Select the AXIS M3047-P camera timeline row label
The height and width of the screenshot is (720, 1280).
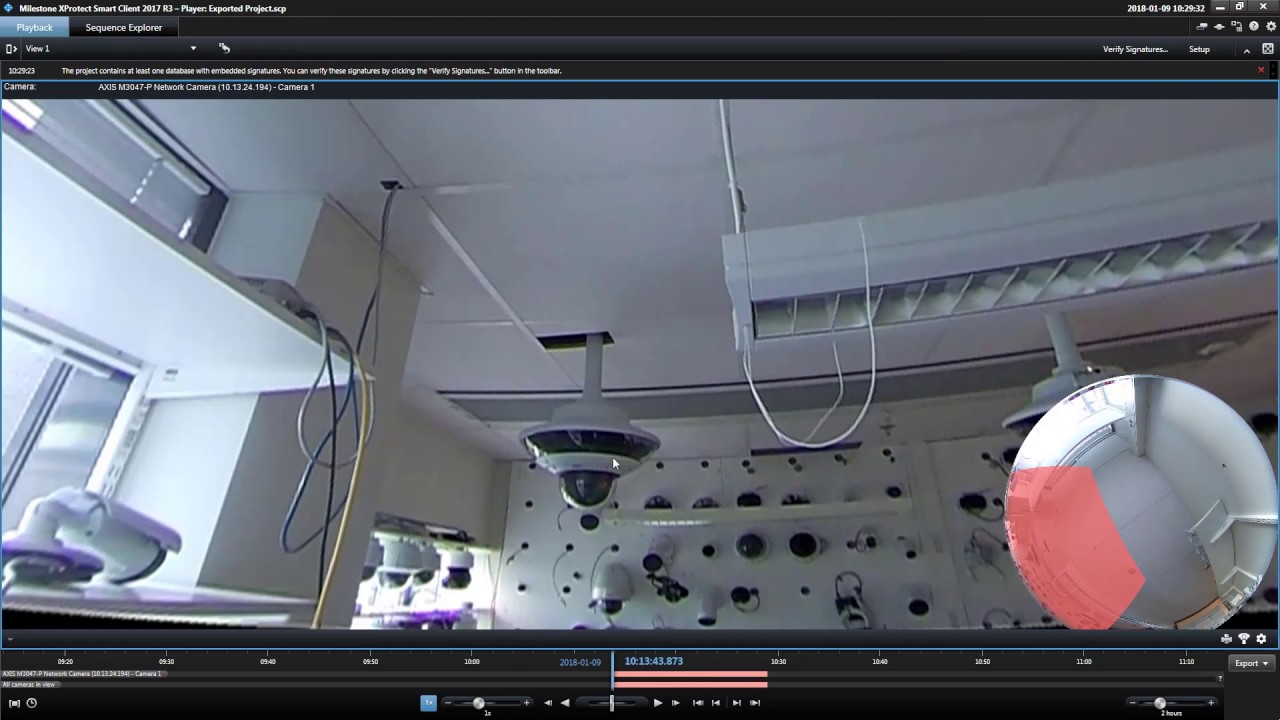point(82,674)
